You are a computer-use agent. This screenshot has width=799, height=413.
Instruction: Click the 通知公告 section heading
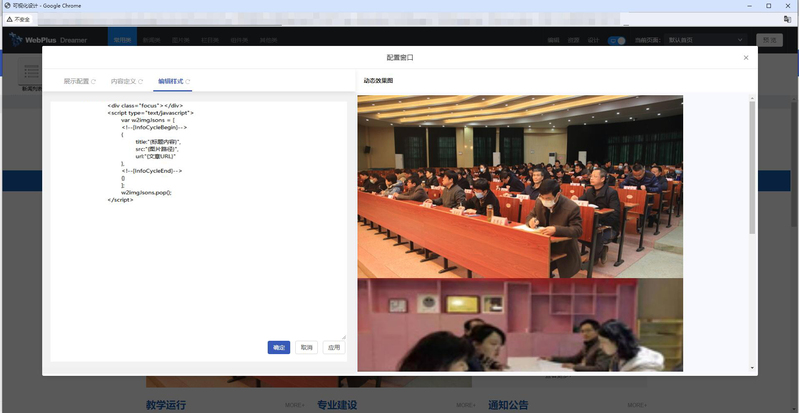(508, 405)
